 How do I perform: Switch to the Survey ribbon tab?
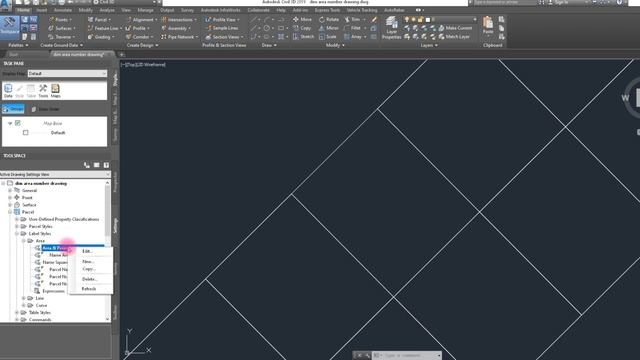187,10
